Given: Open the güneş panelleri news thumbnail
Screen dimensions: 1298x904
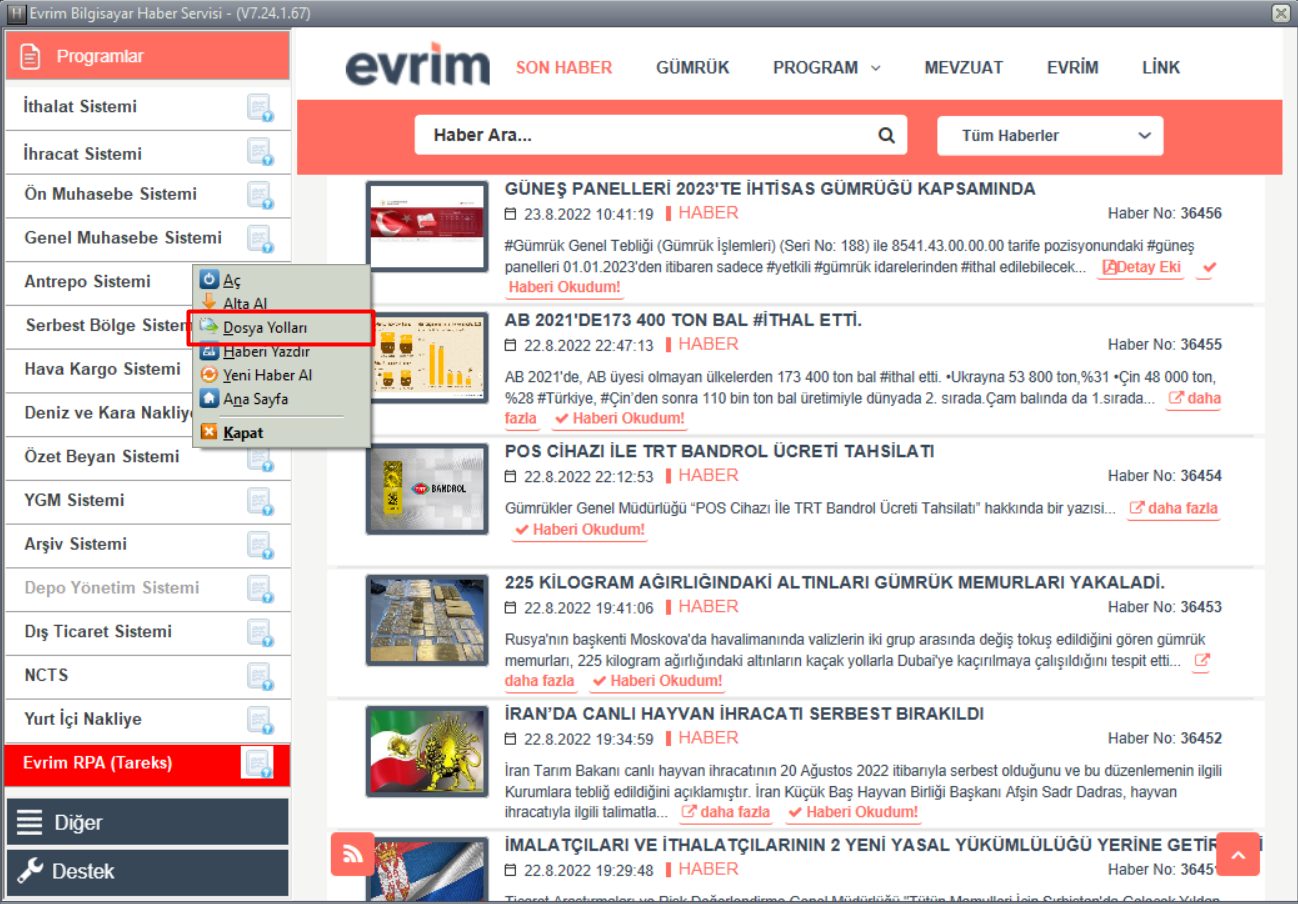Looking at the screenshot, I should coord(427,227).
